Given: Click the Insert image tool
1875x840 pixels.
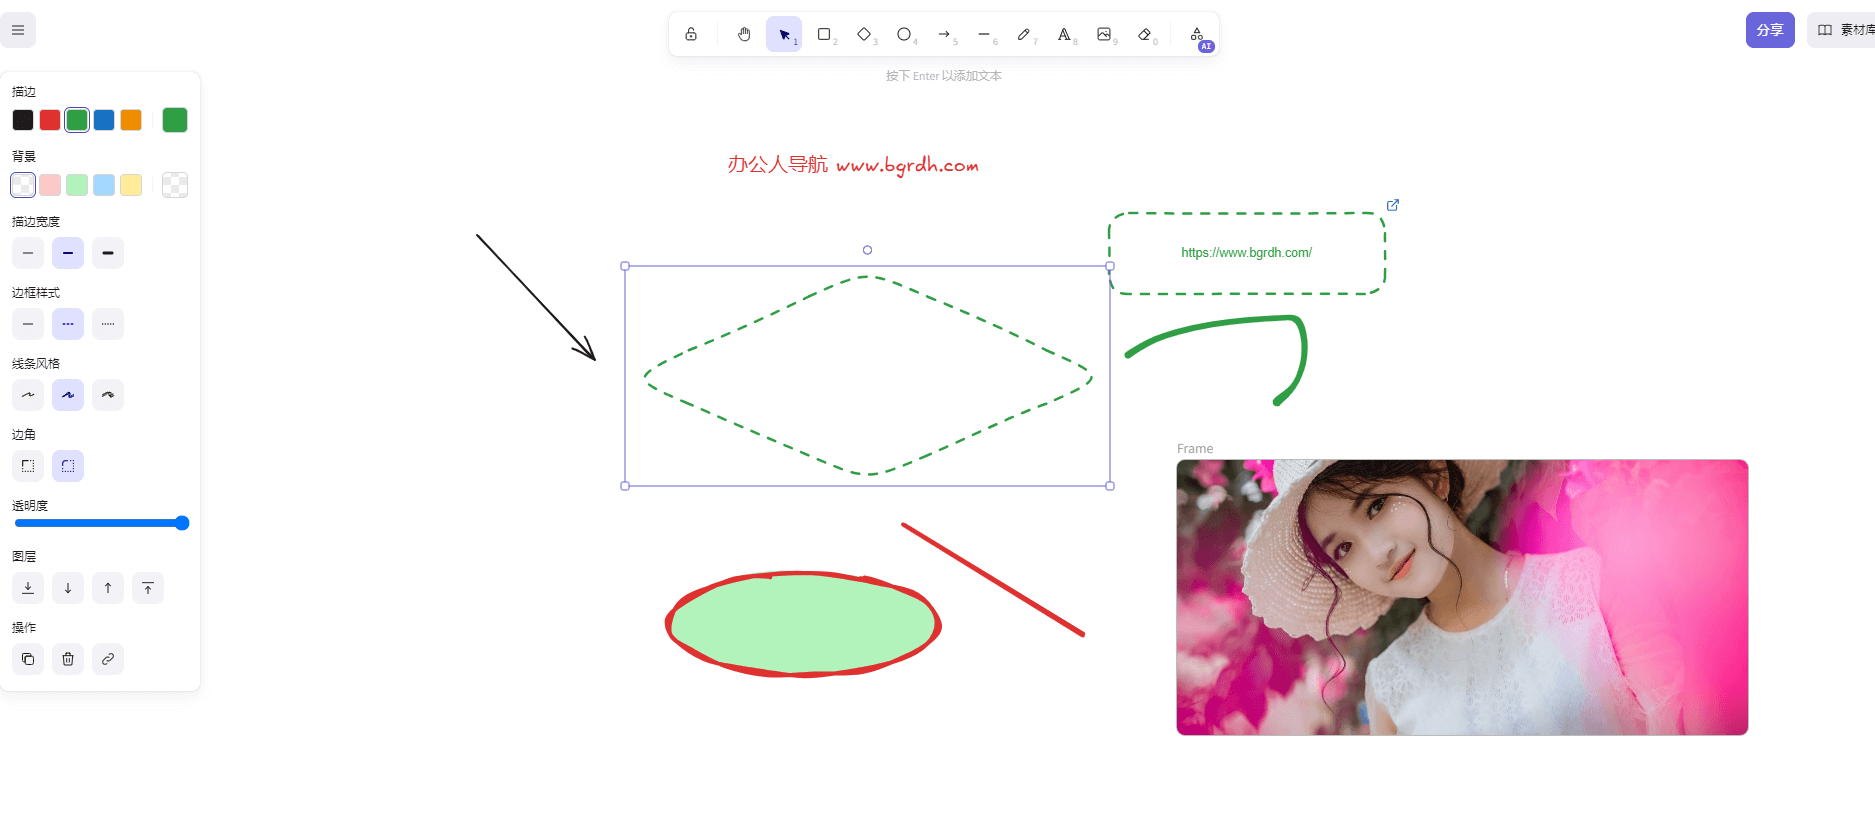Looking at the screenshot, I should (1104, 34).
